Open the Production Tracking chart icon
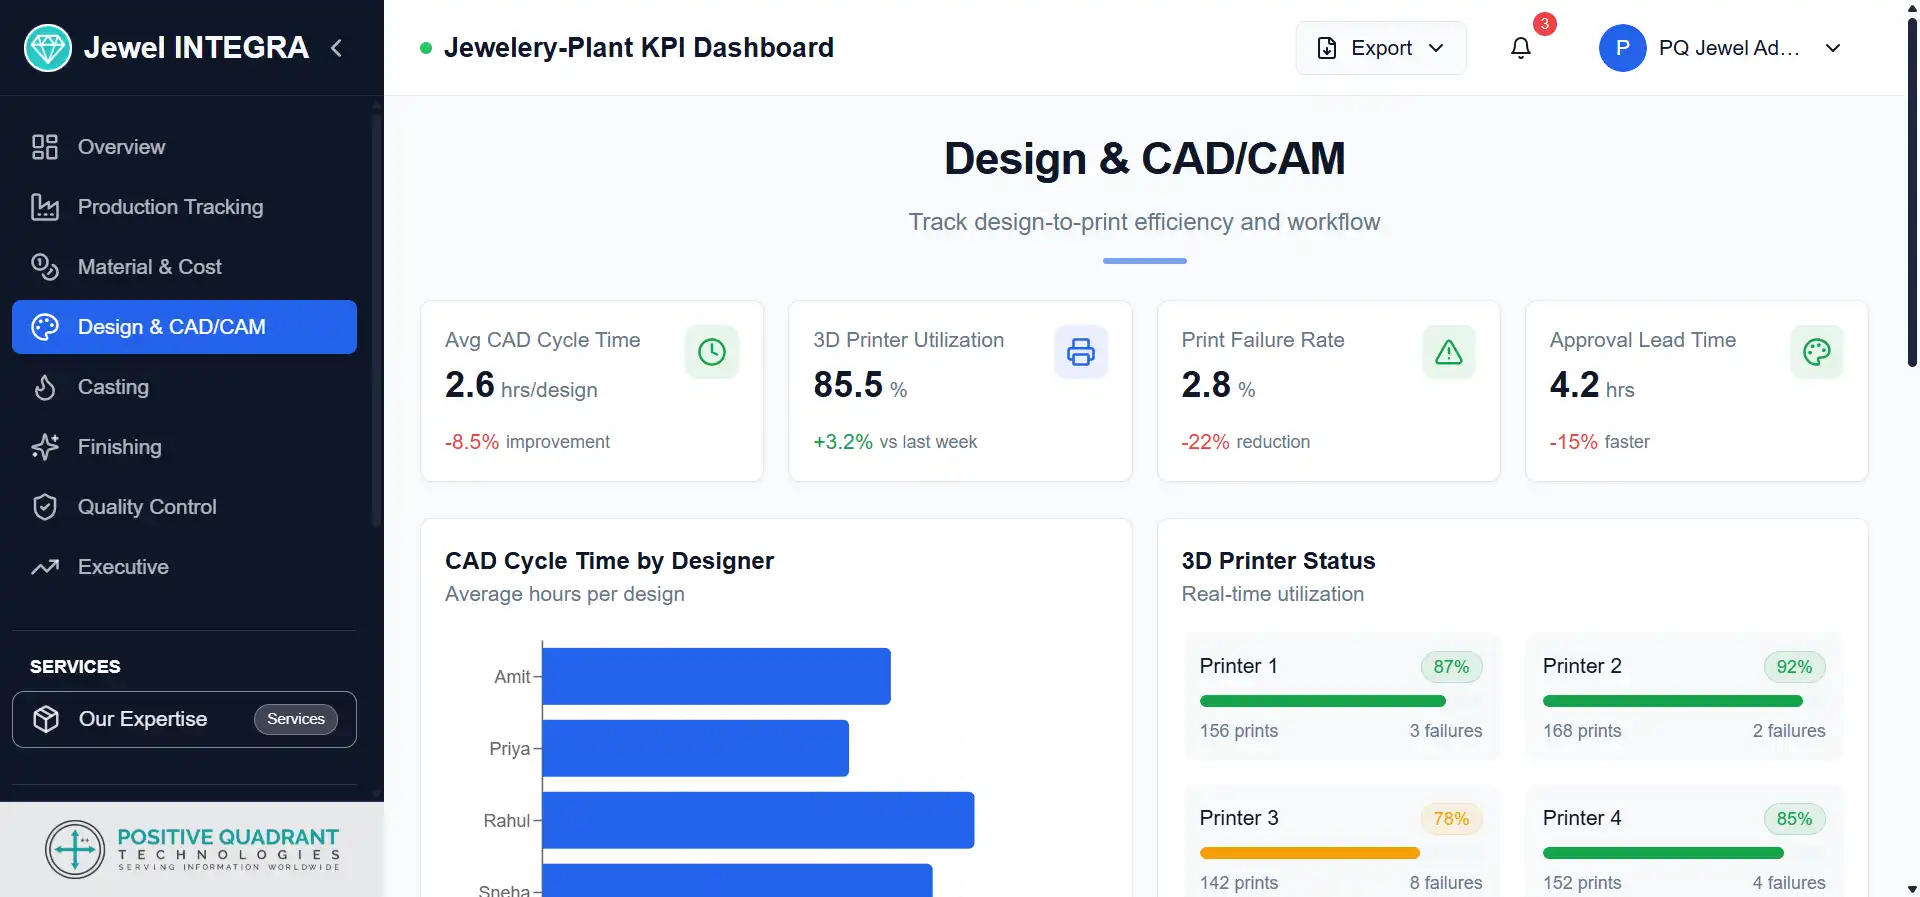Screen dimensions: 1920x897 coord(45,207)
